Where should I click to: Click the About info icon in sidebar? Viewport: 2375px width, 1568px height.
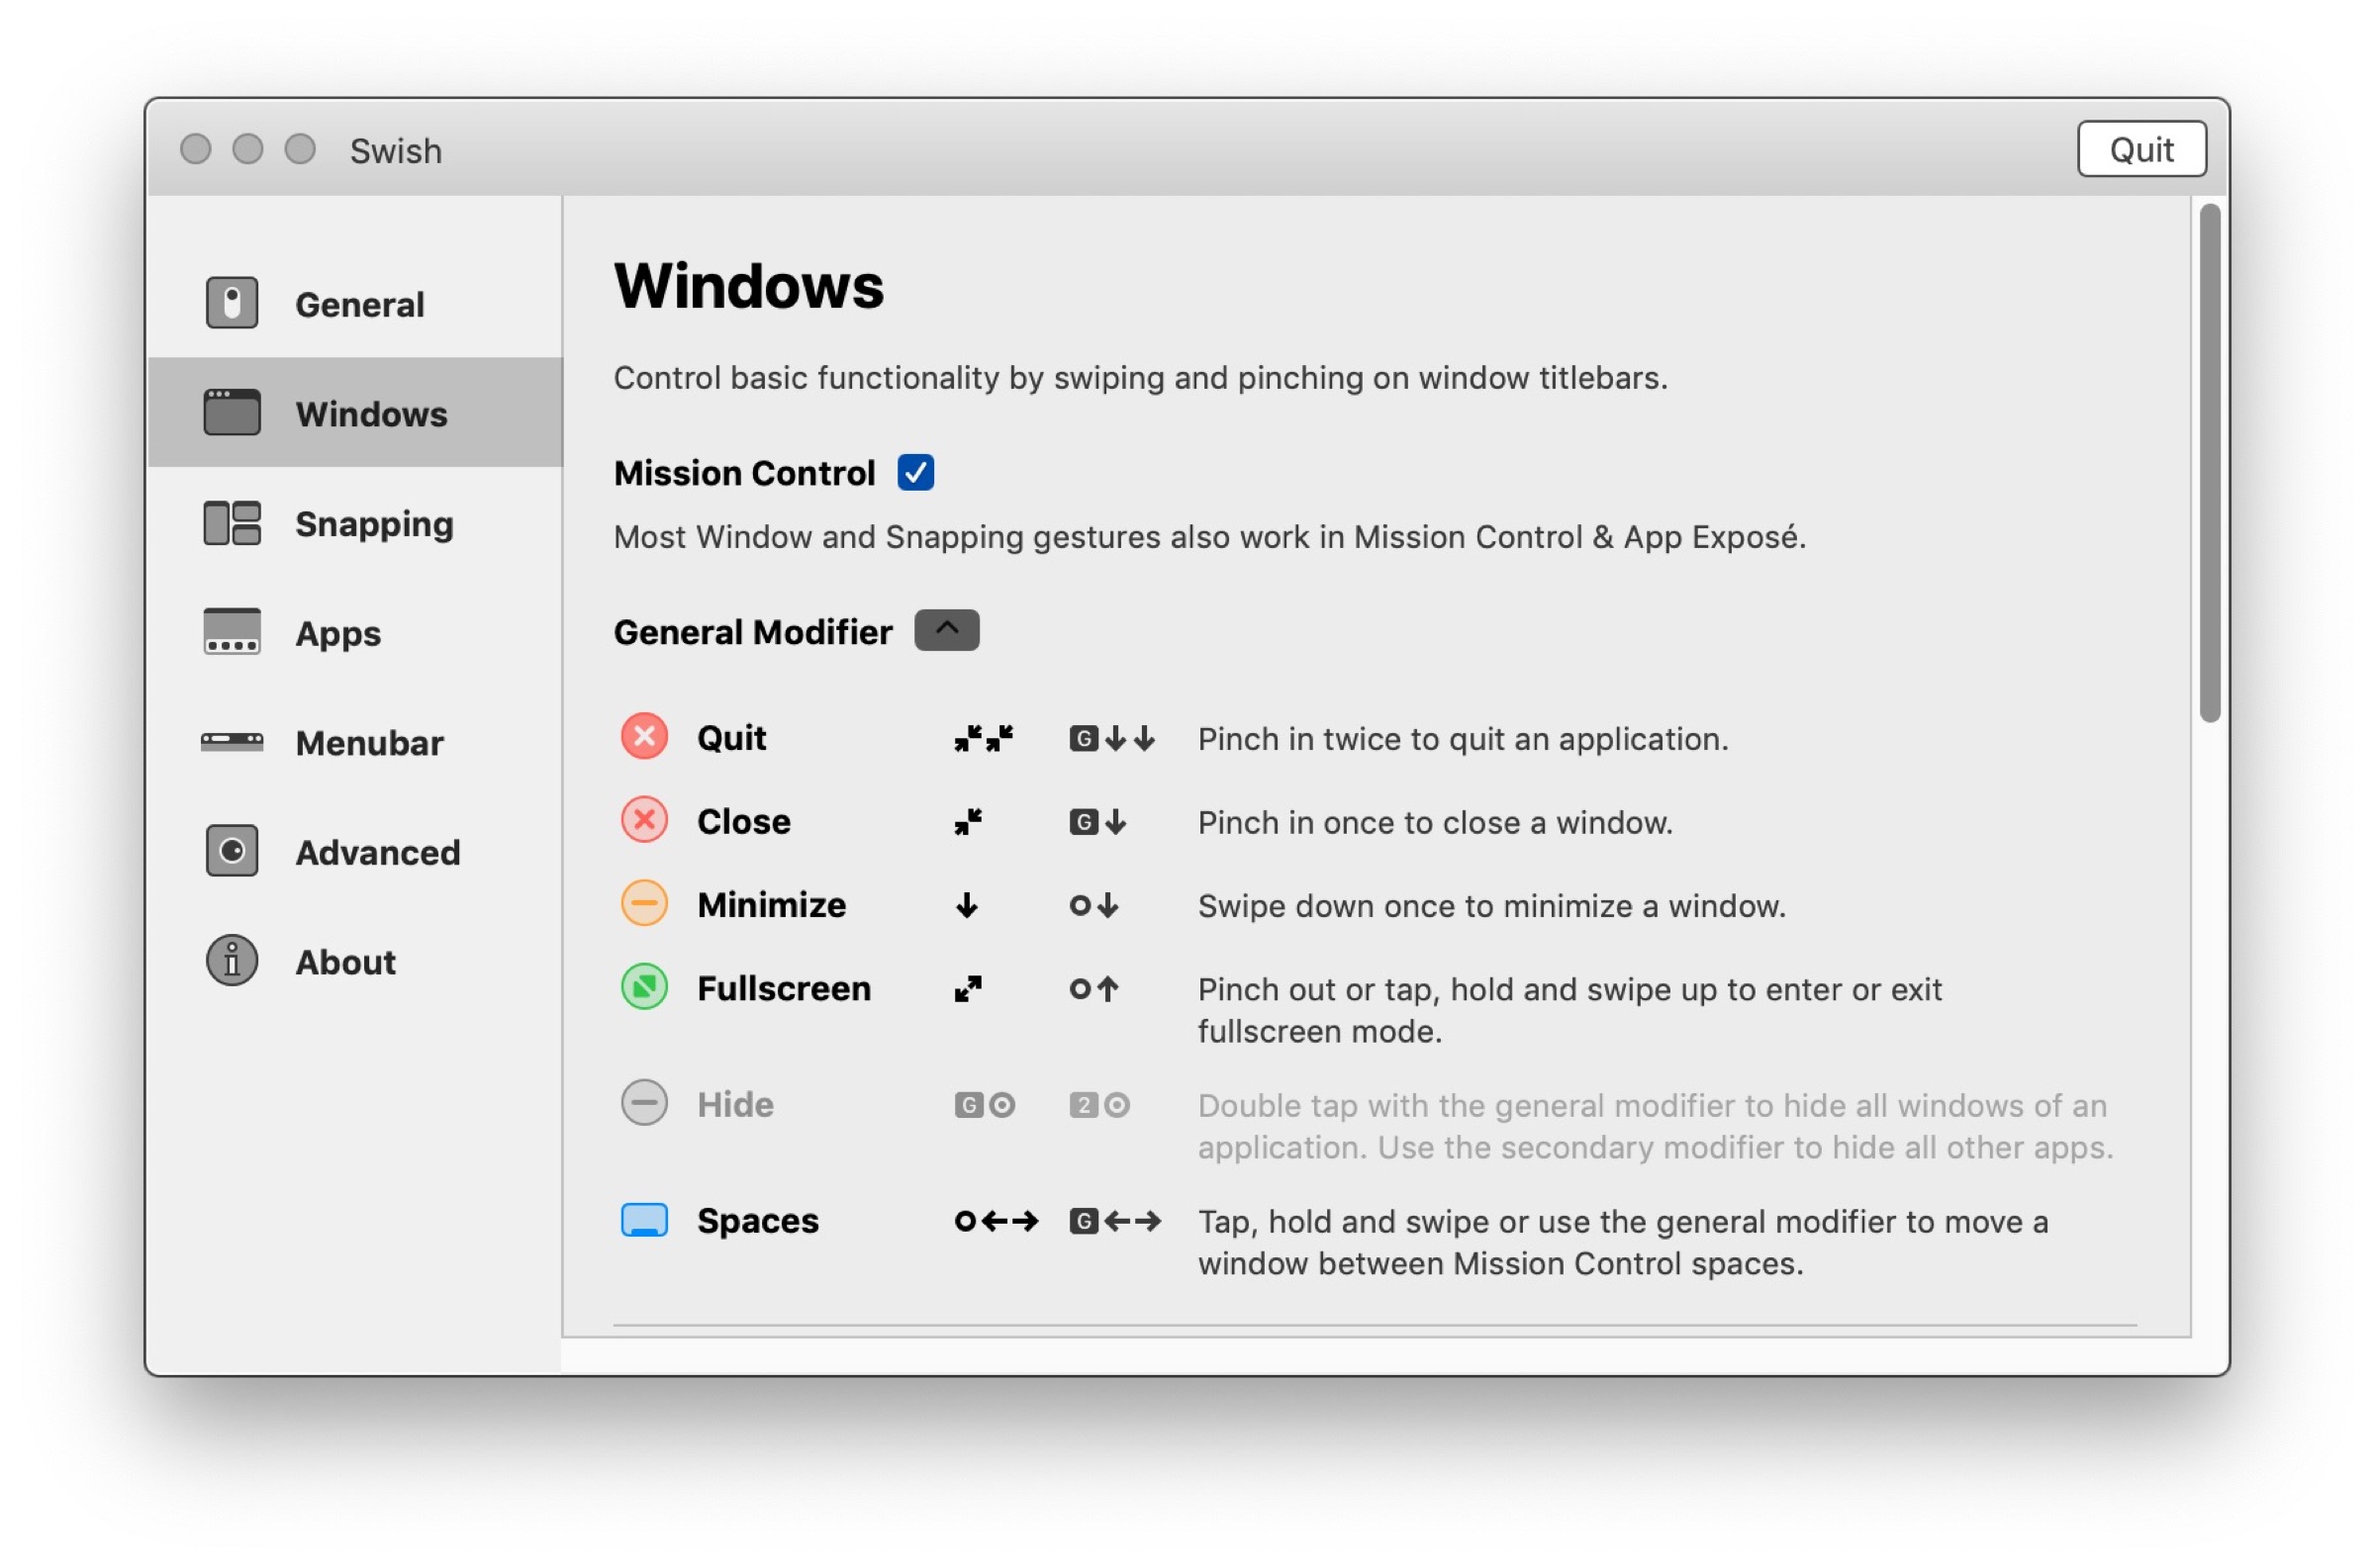point(232,961)
